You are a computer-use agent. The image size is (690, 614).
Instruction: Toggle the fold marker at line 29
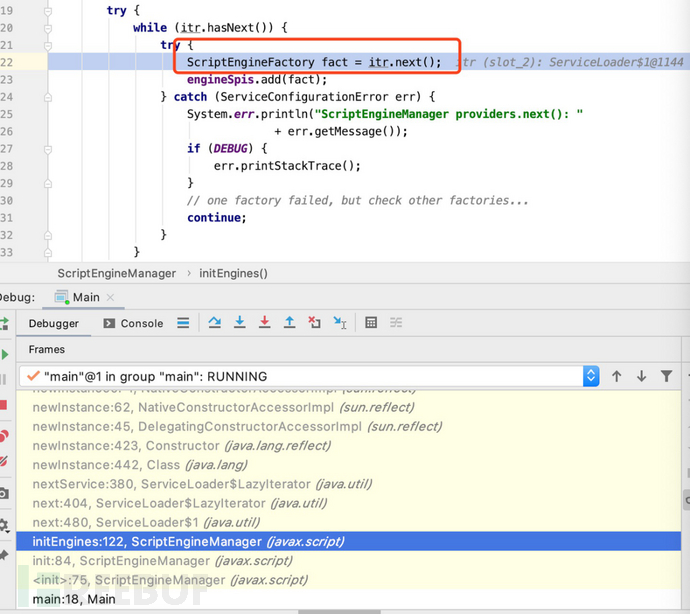coord(48,184)
